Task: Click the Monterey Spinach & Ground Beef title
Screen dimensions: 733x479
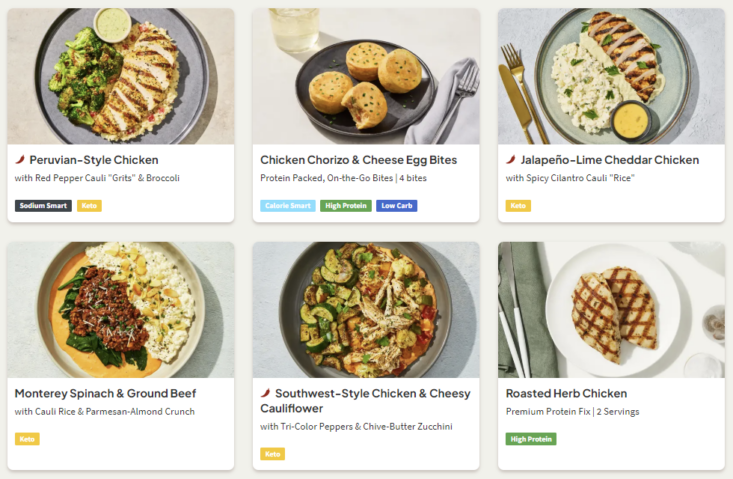Action: point(105,393)
